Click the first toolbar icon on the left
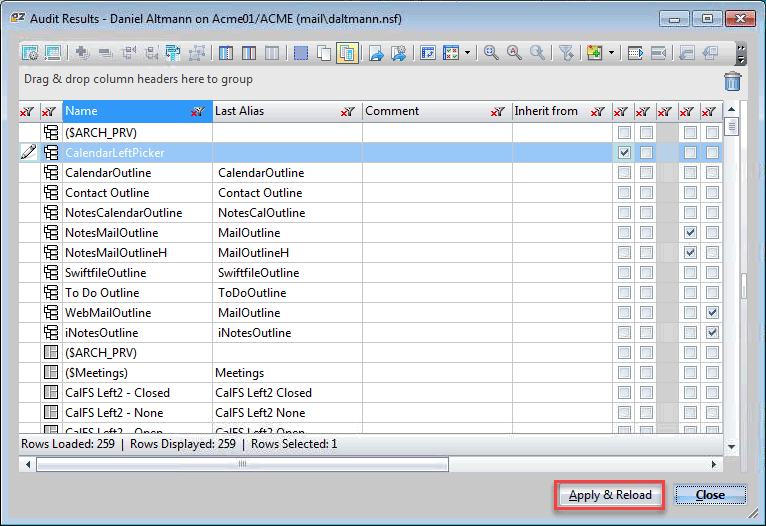Viewport: 766px width, 526px height. pyautogui.click(x=29, y=53)
